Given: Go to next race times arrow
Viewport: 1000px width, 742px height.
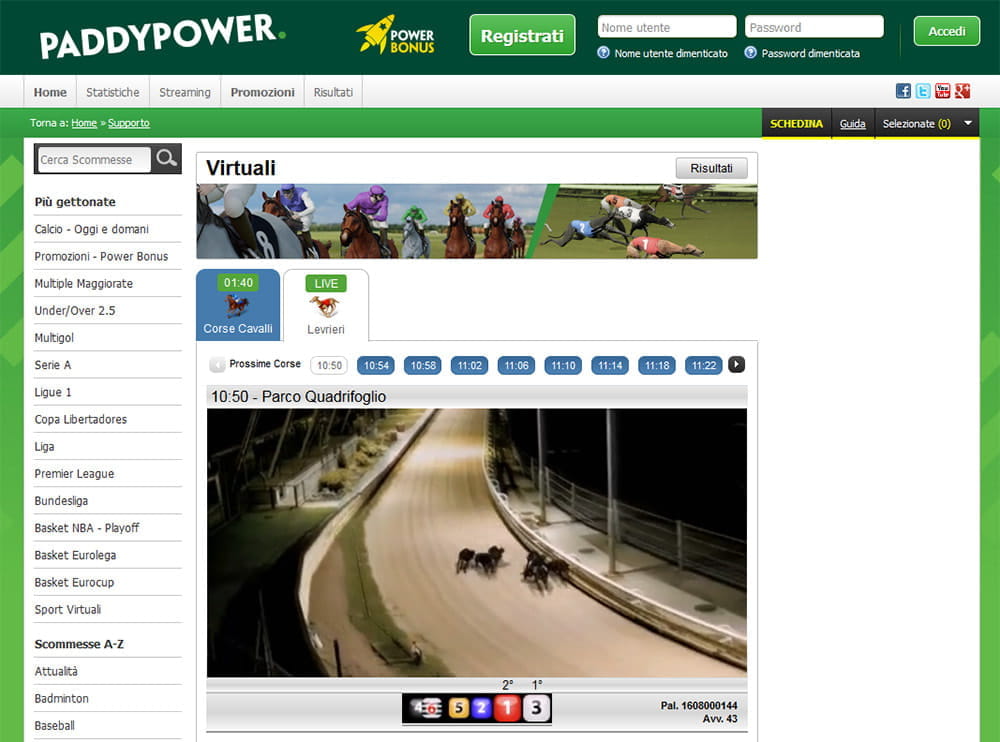Looking at the screenshot, I should 736,364.
